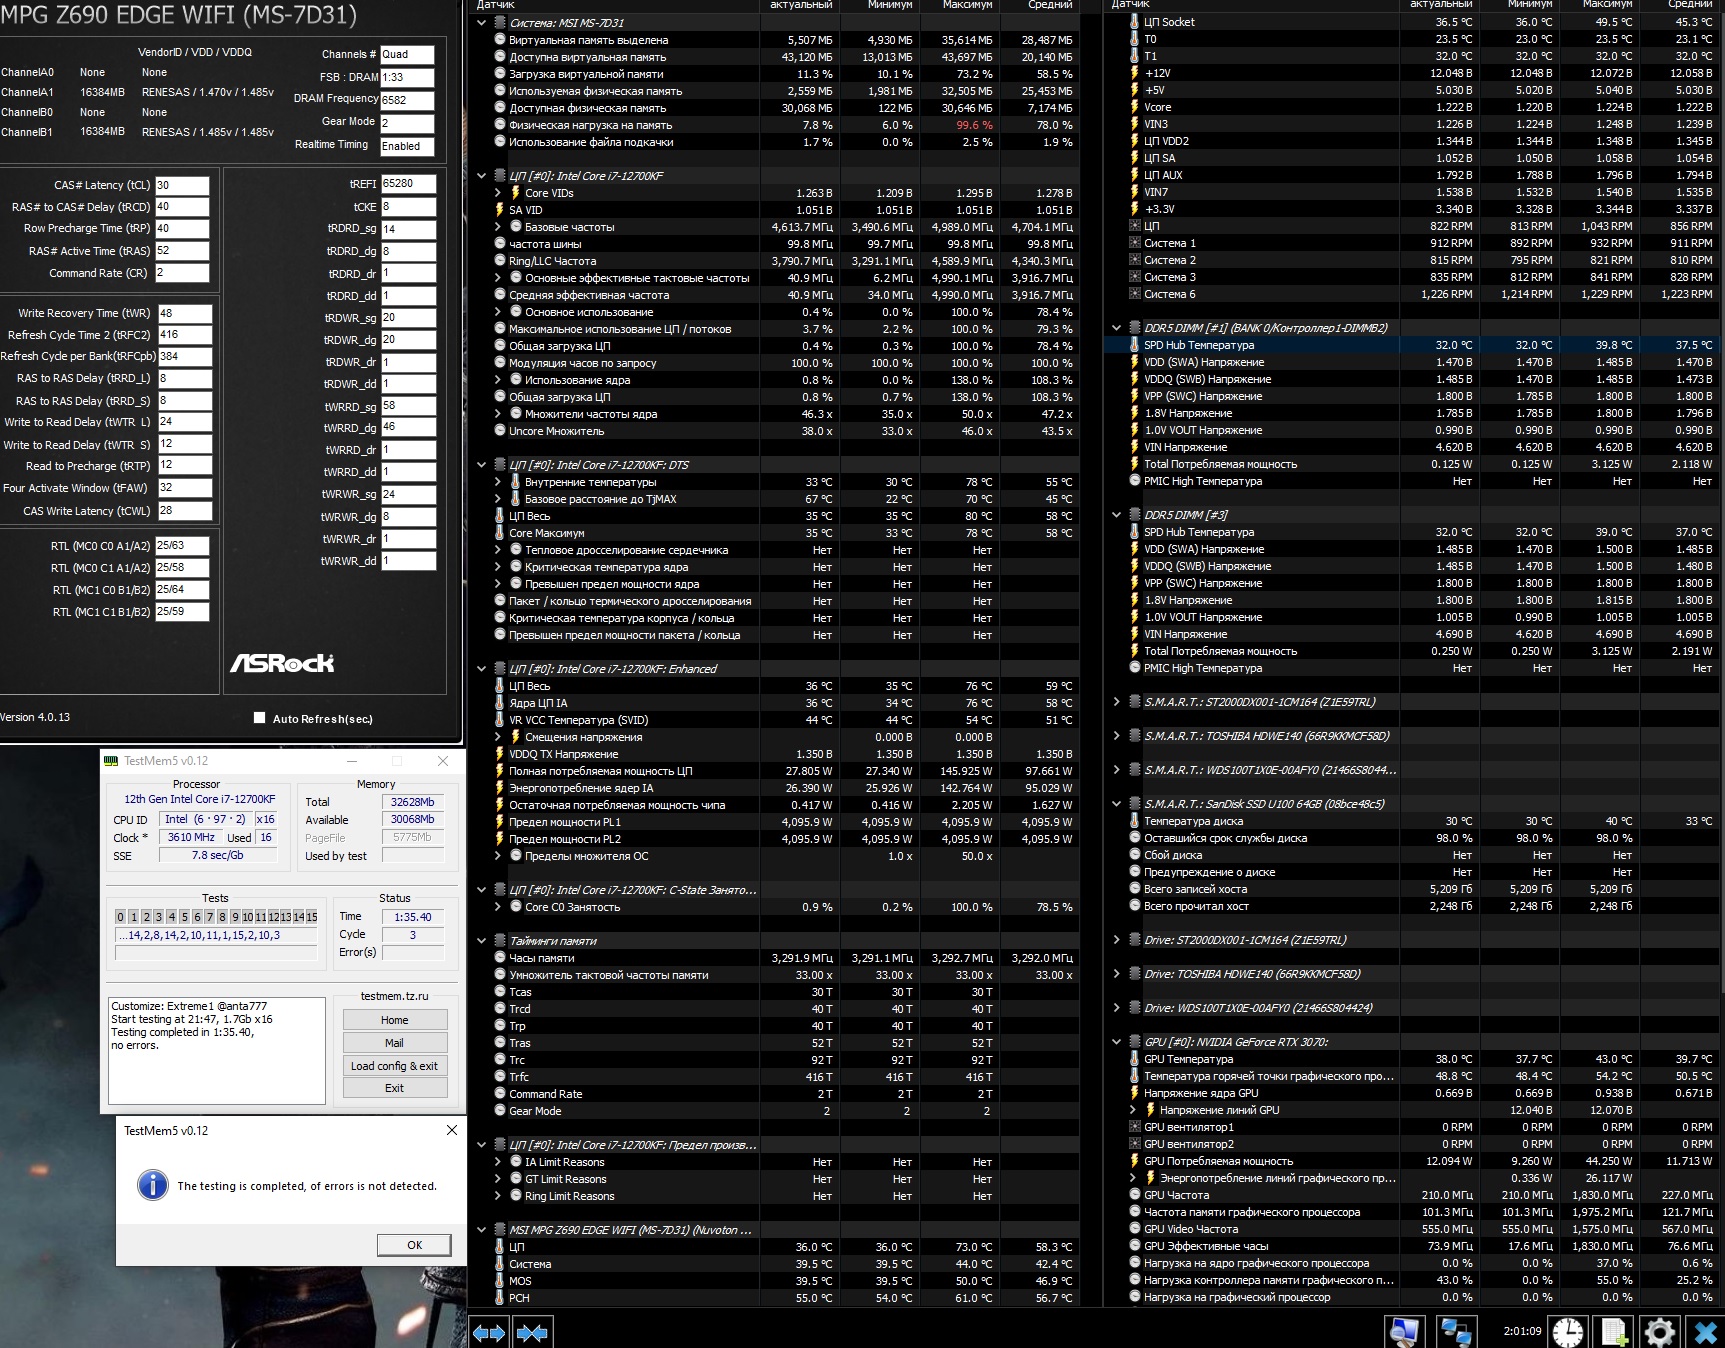Collapse the MSI MPG Z690 EDGE WIFI Nuvoton group

click(481, 1230)
